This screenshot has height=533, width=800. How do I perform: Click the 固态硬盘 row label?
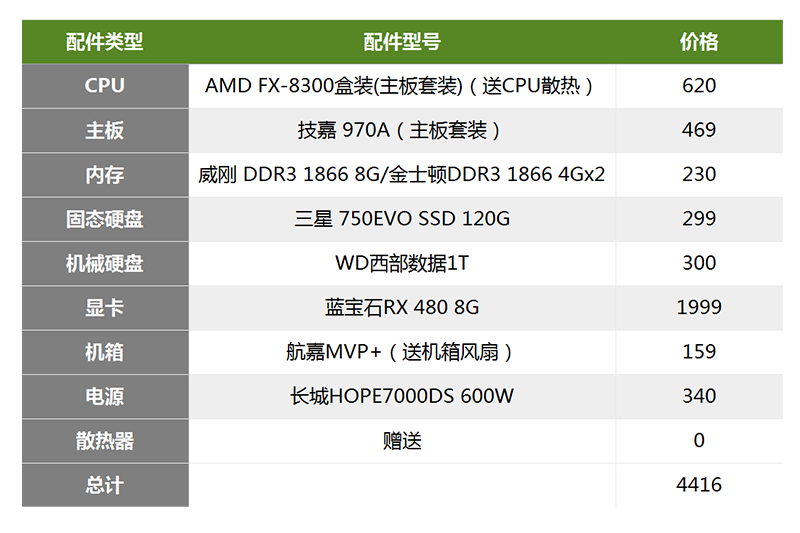click(105, 219)
